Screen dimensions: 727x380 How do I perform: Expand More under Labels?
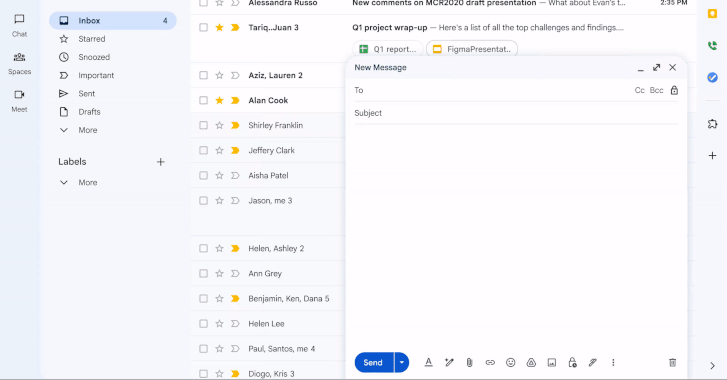click(88, 183)
